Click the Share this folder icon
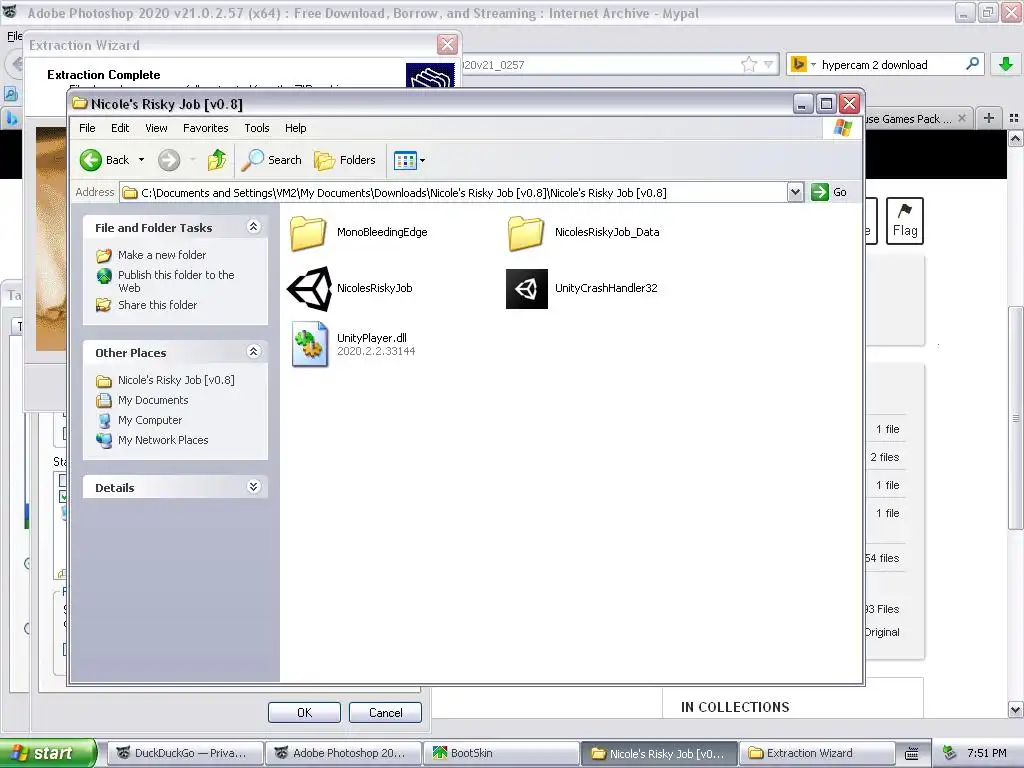Screen dimensions: 1024x768 (104, 305)
